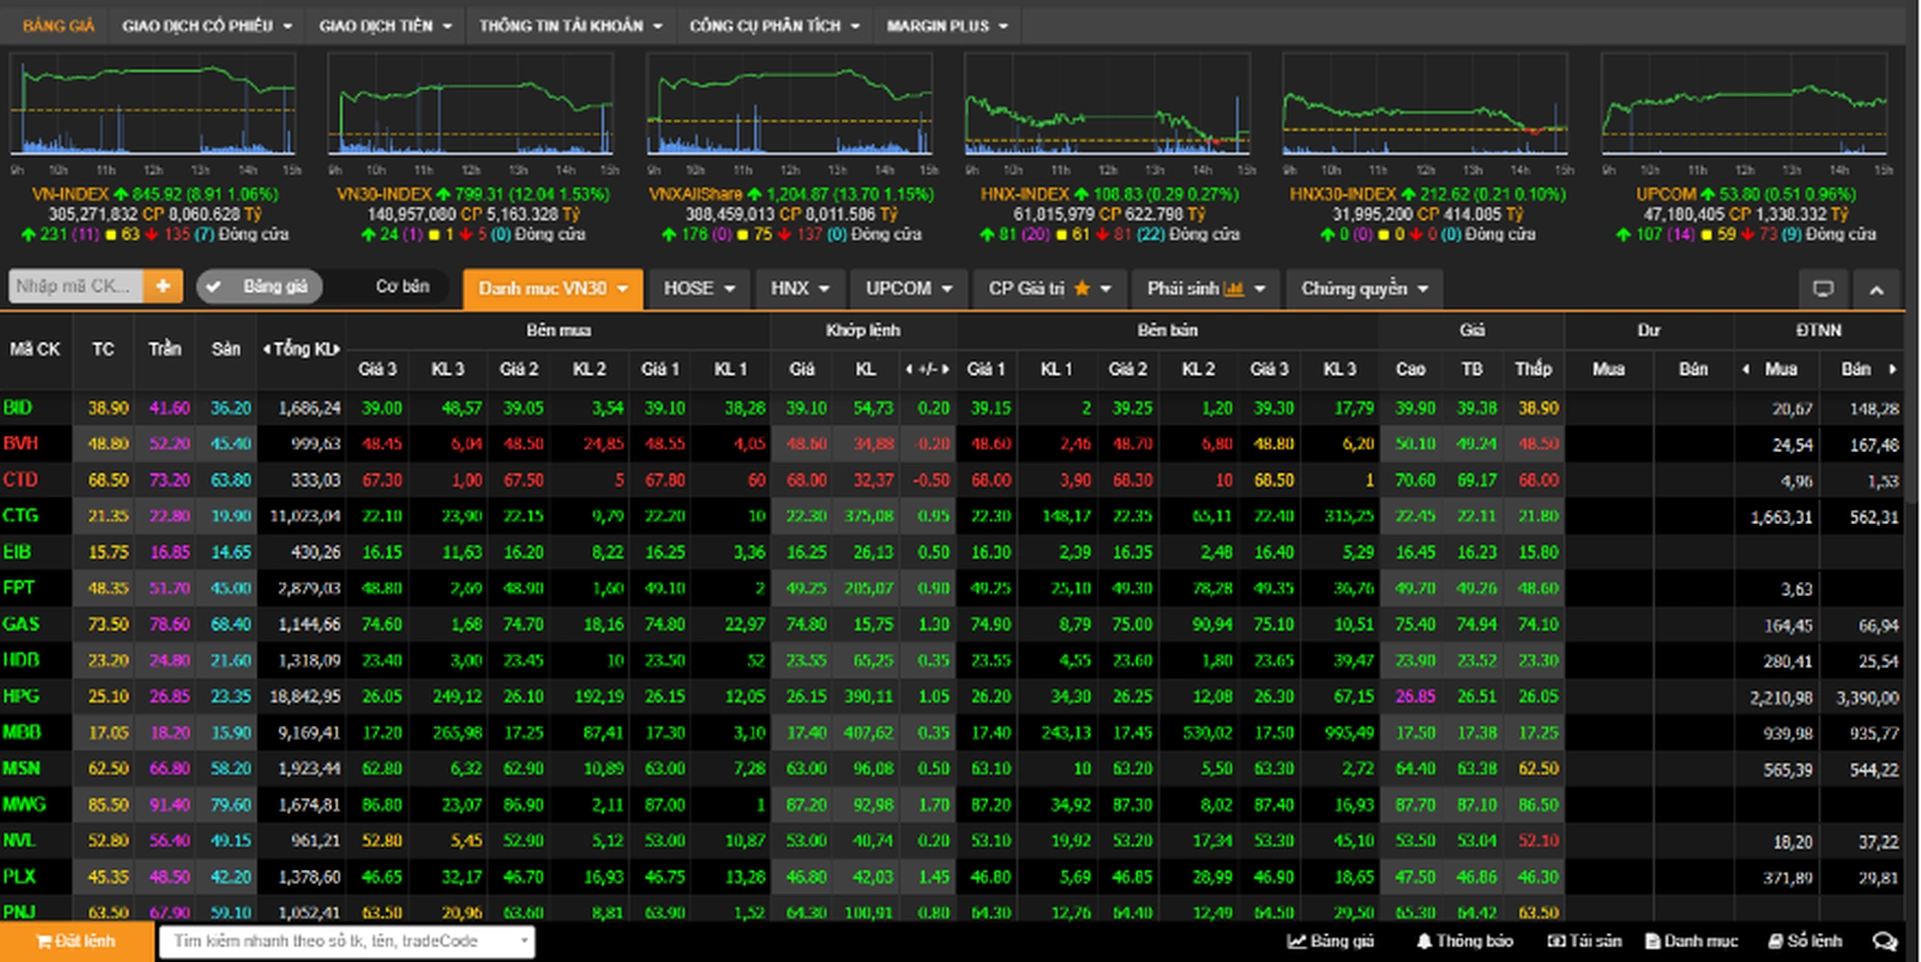The image size is (1921, 962).
Task: Click left arrow beside +/- column header
Action: pyautogui.click(x=909, y=369)
